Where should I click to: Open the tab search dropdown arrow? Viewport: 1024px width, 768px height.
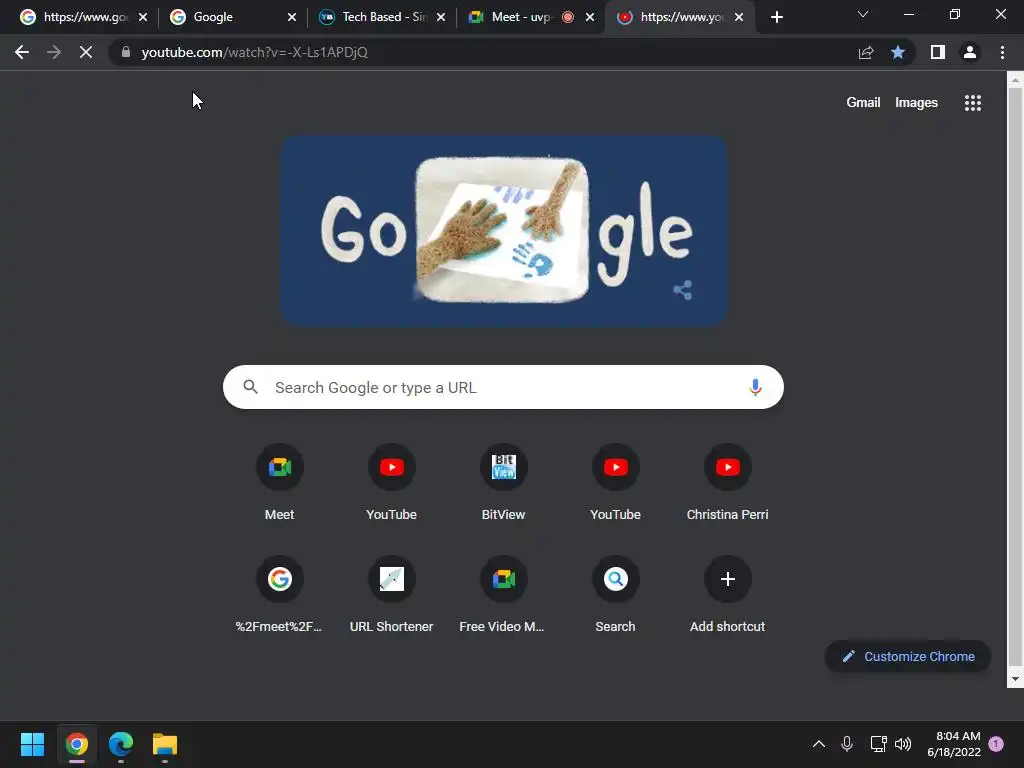(x=863, y=14)
